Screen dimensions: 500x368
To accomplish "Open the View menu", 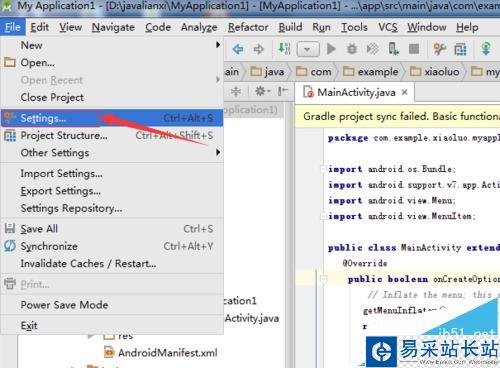I will click(x=71, y=27).
